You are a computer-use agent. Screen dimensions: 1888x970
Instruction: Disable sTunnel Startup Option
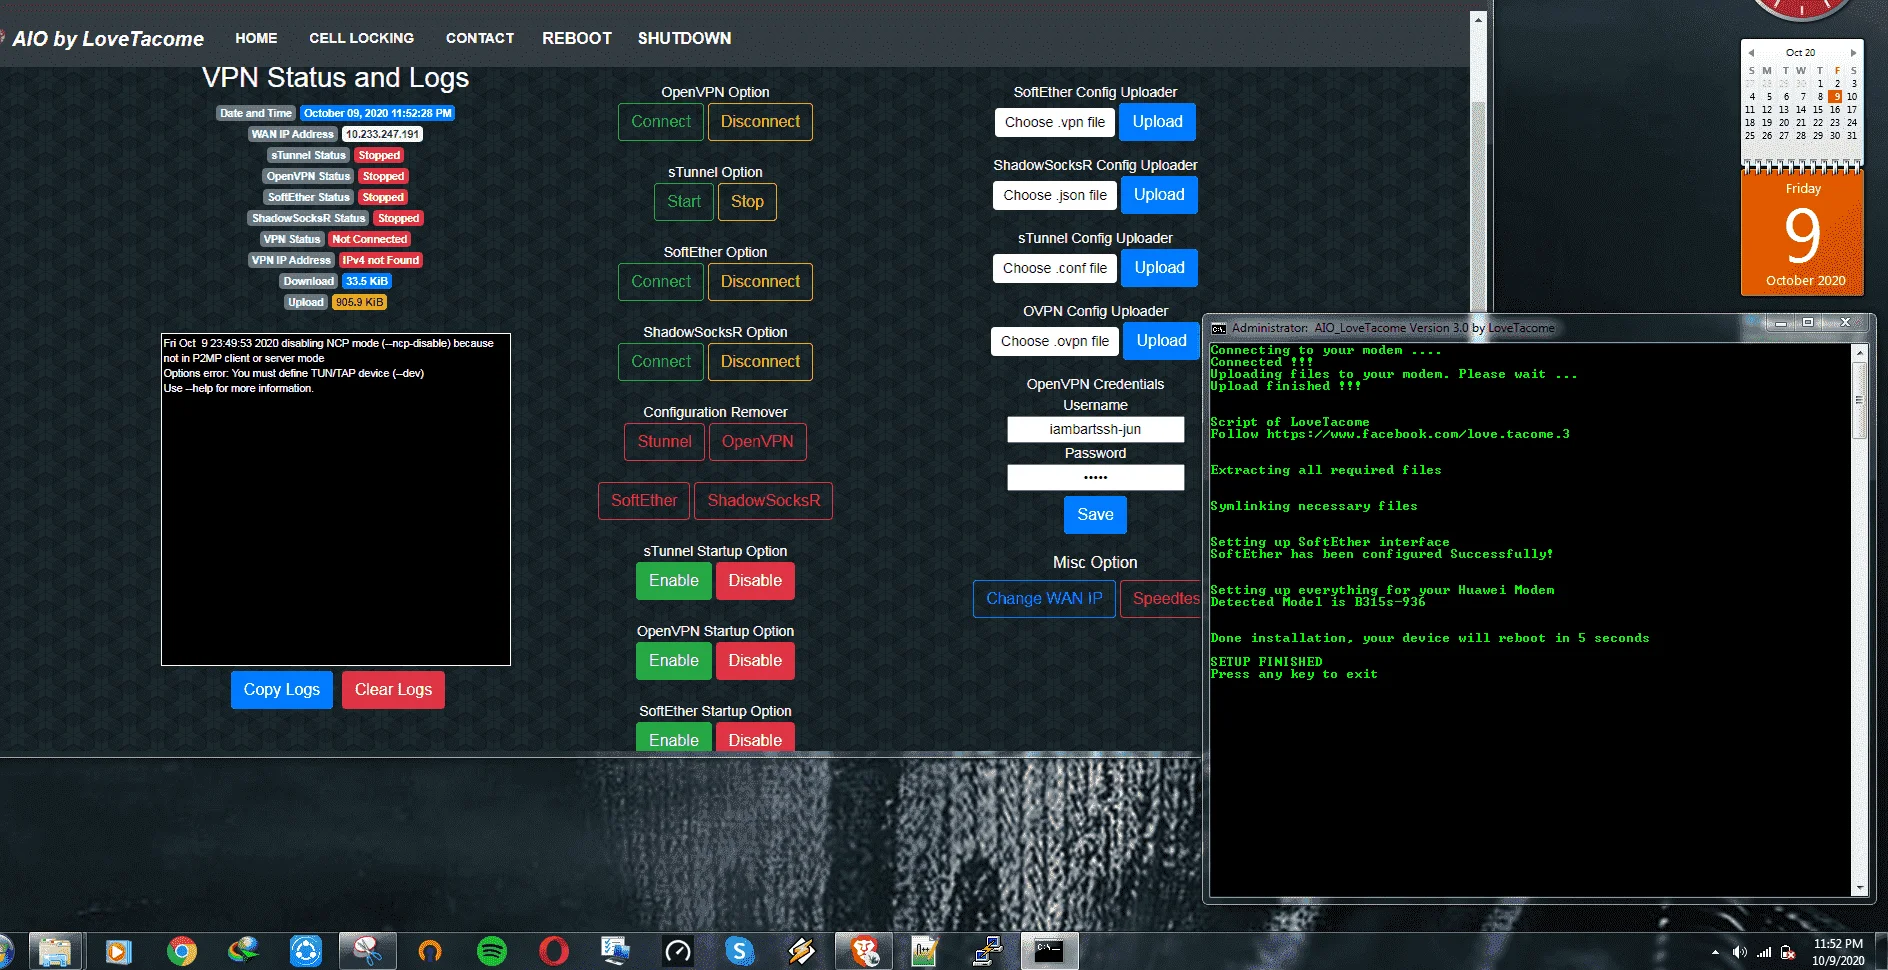(x=755, y=581)
